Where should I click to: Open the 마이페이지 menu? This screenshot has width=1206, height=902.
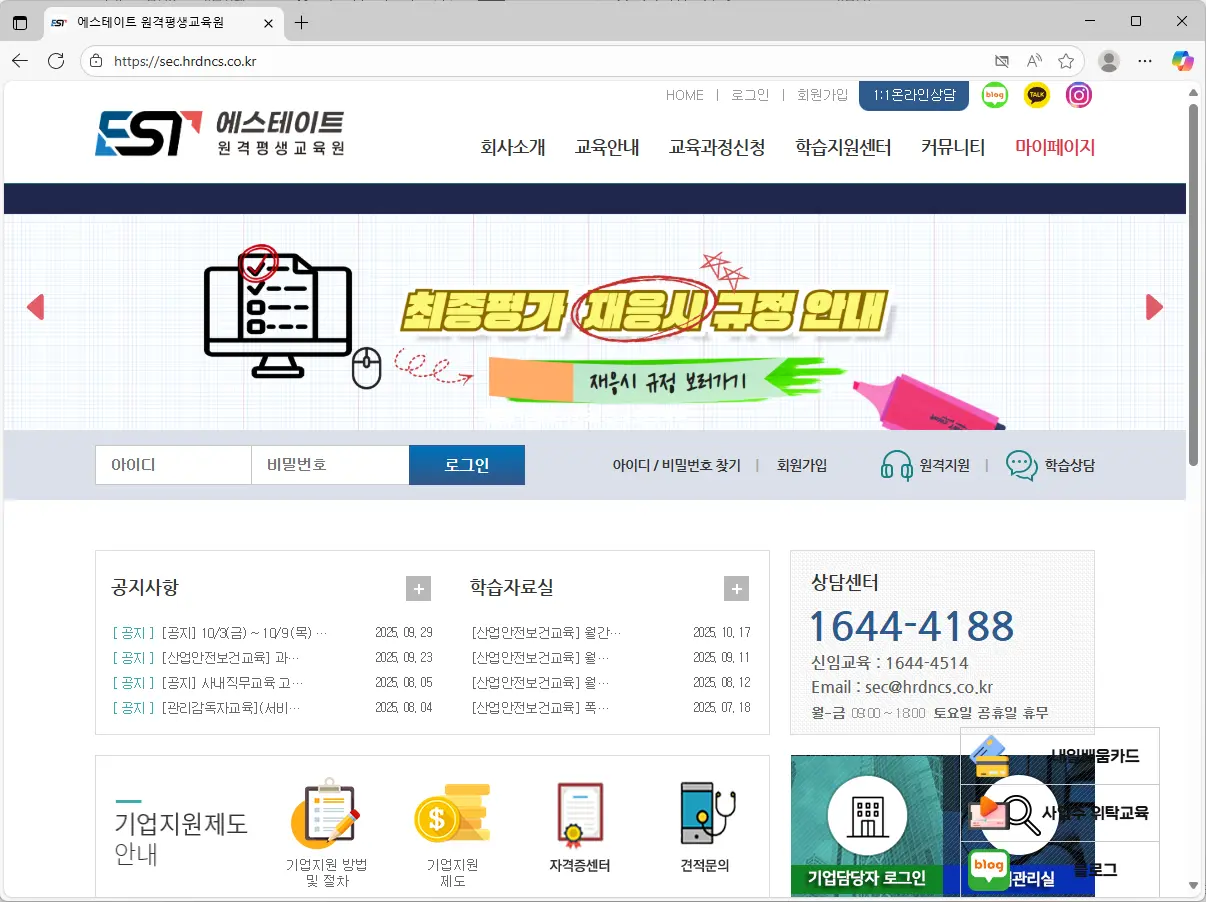(1056, 146)
